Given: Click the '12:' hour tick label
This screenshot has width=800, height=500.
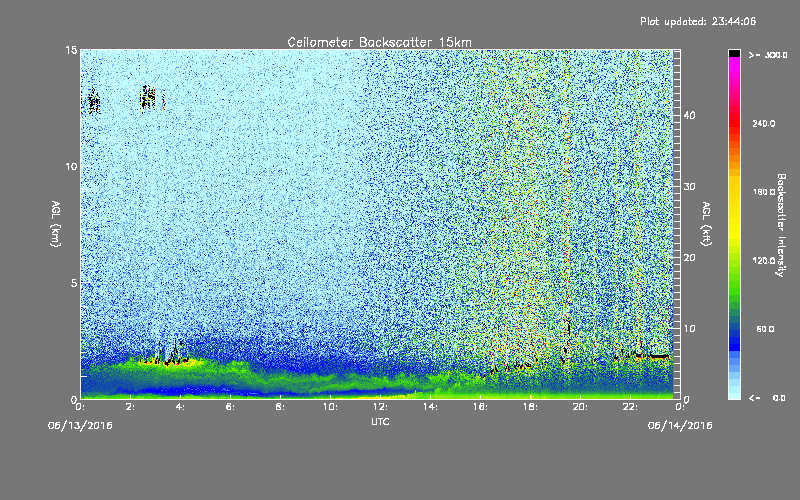Looking at the screenshot, I should (x=381, y=407).
